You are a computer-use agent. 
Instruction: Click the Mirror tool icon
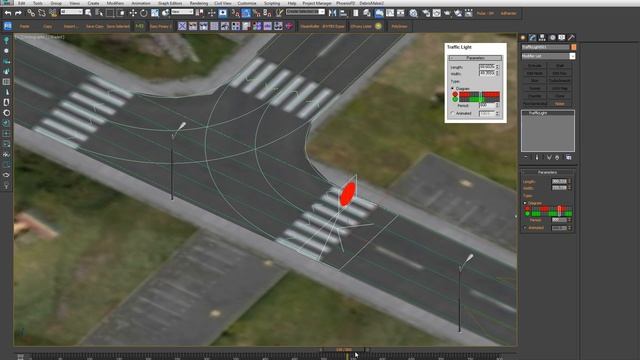click(332, 13)
